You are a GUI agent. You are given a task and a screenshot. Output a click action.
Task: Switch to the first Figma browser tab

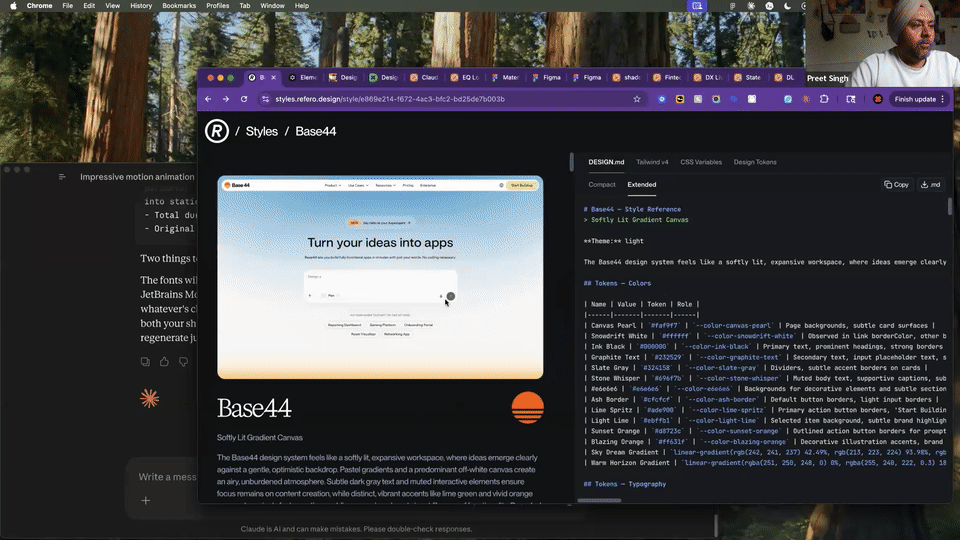tap(546, 78)
